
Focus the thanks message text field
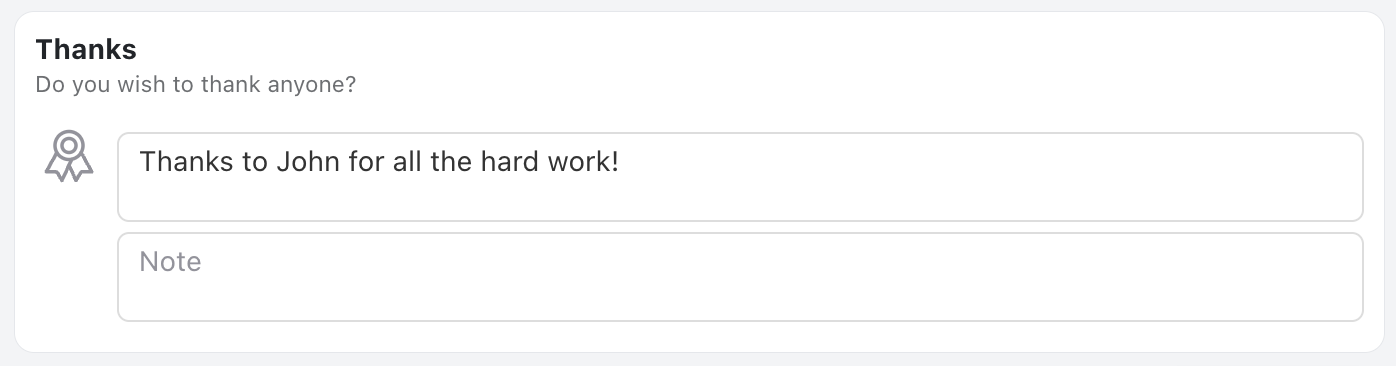[x=740, y=177]
